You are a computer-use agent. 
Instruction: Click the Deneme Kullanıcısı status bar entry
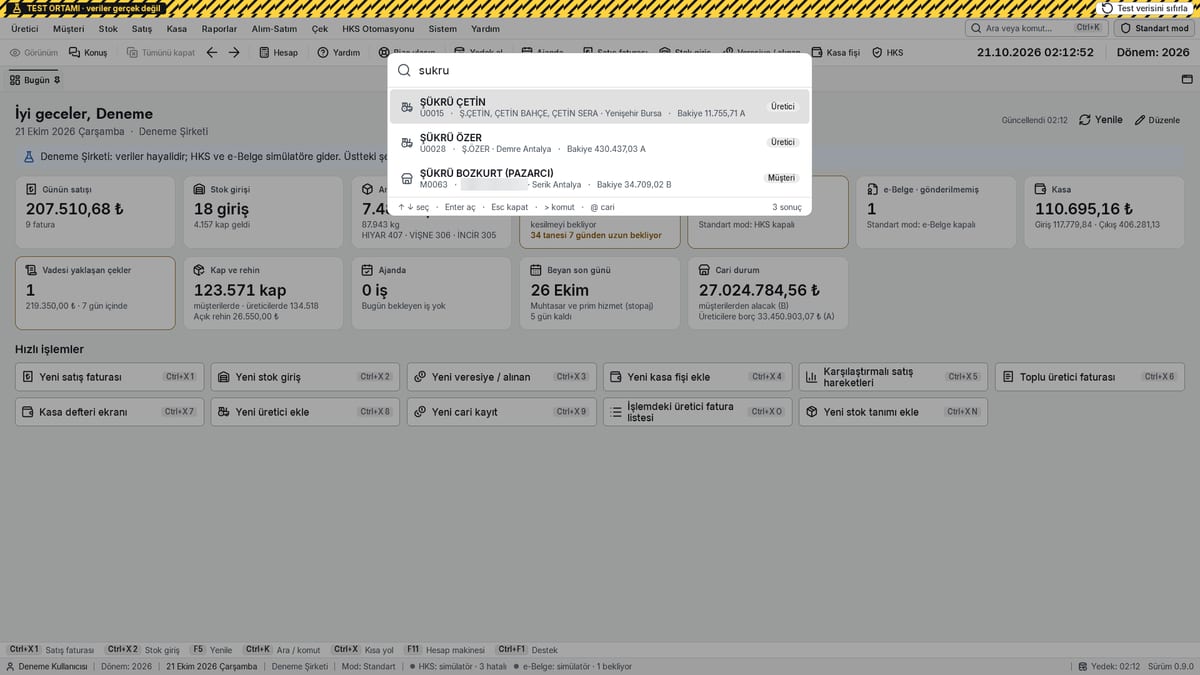coord(49,666)
